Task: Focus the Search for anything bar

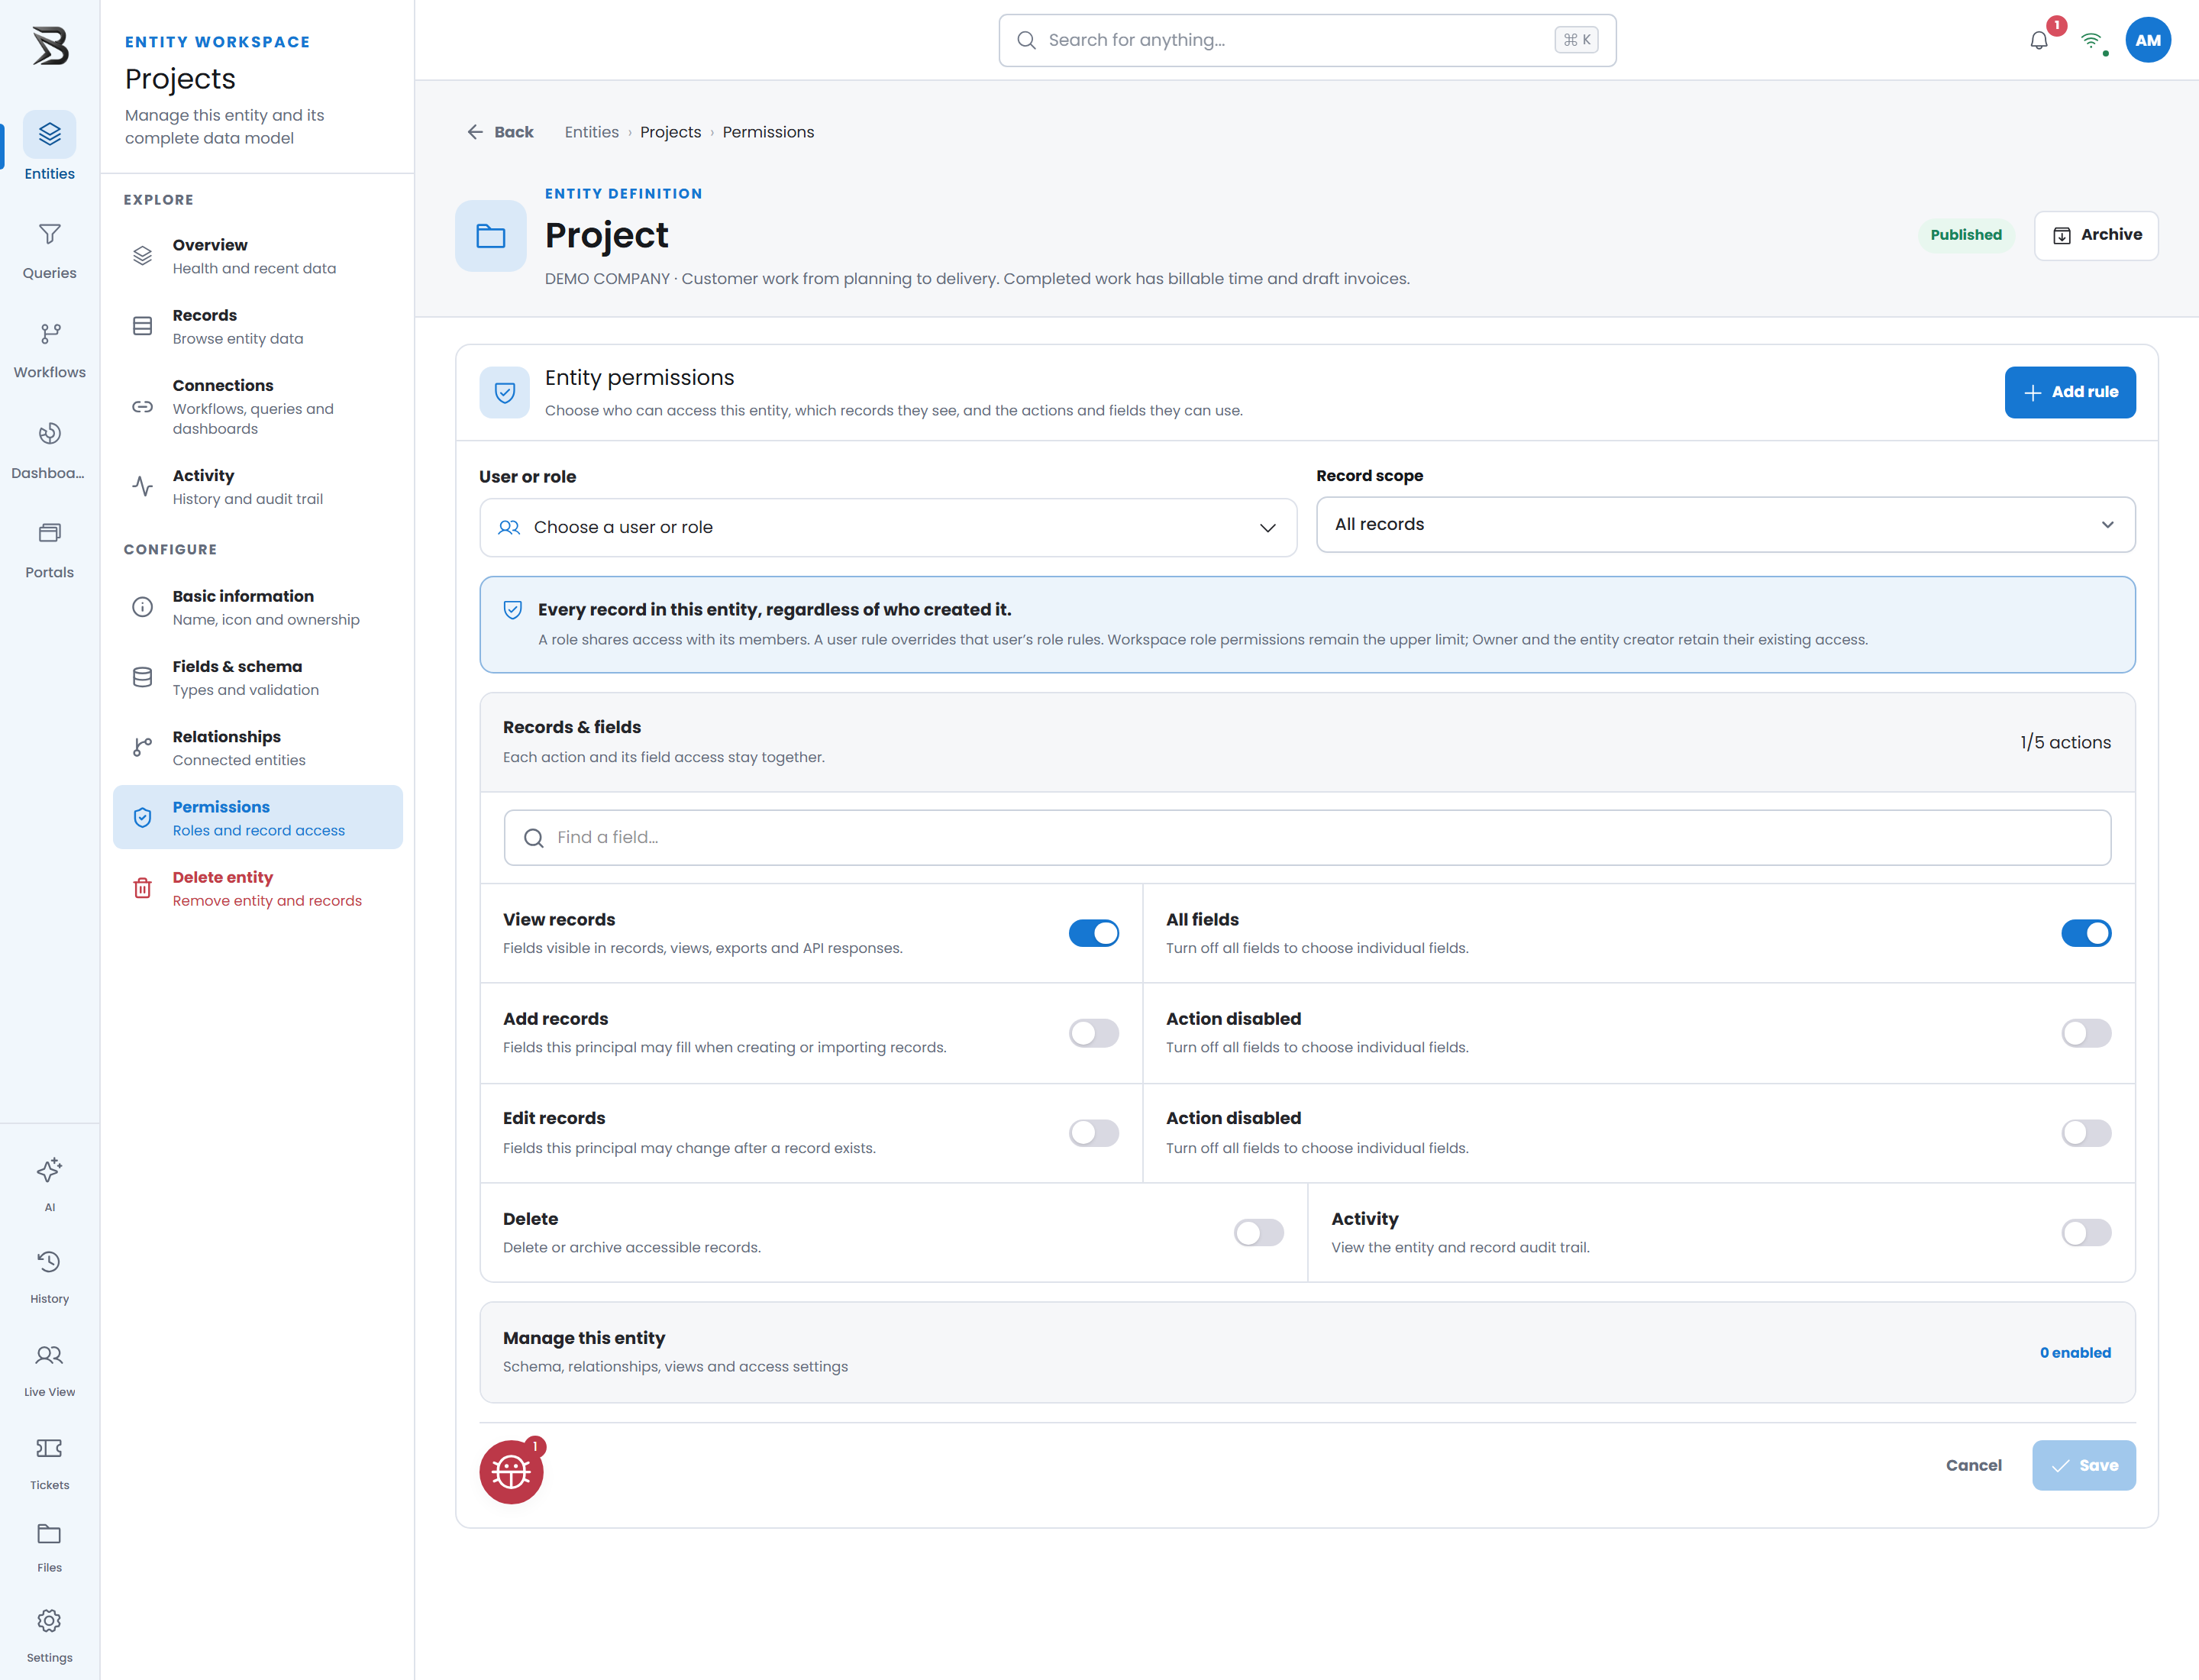Action: pos(1307,40)
